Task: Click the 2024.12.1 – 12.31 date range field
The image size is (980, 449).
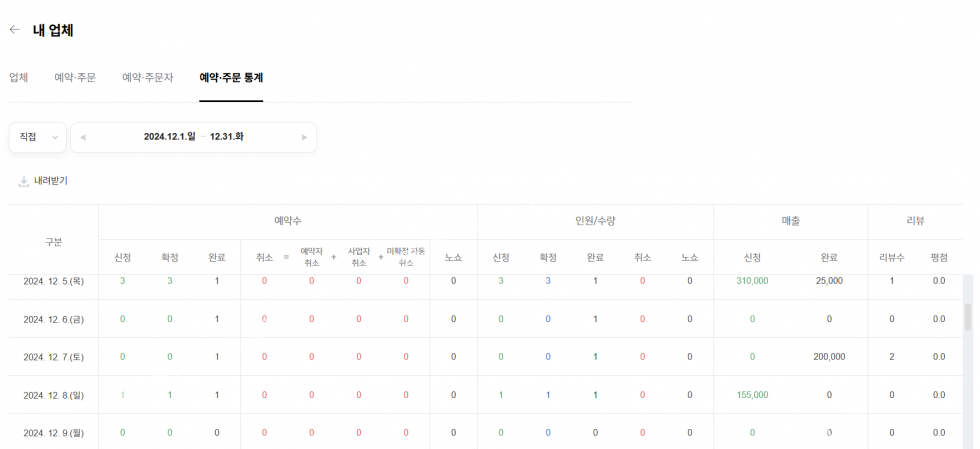Action: click(193, 137)
